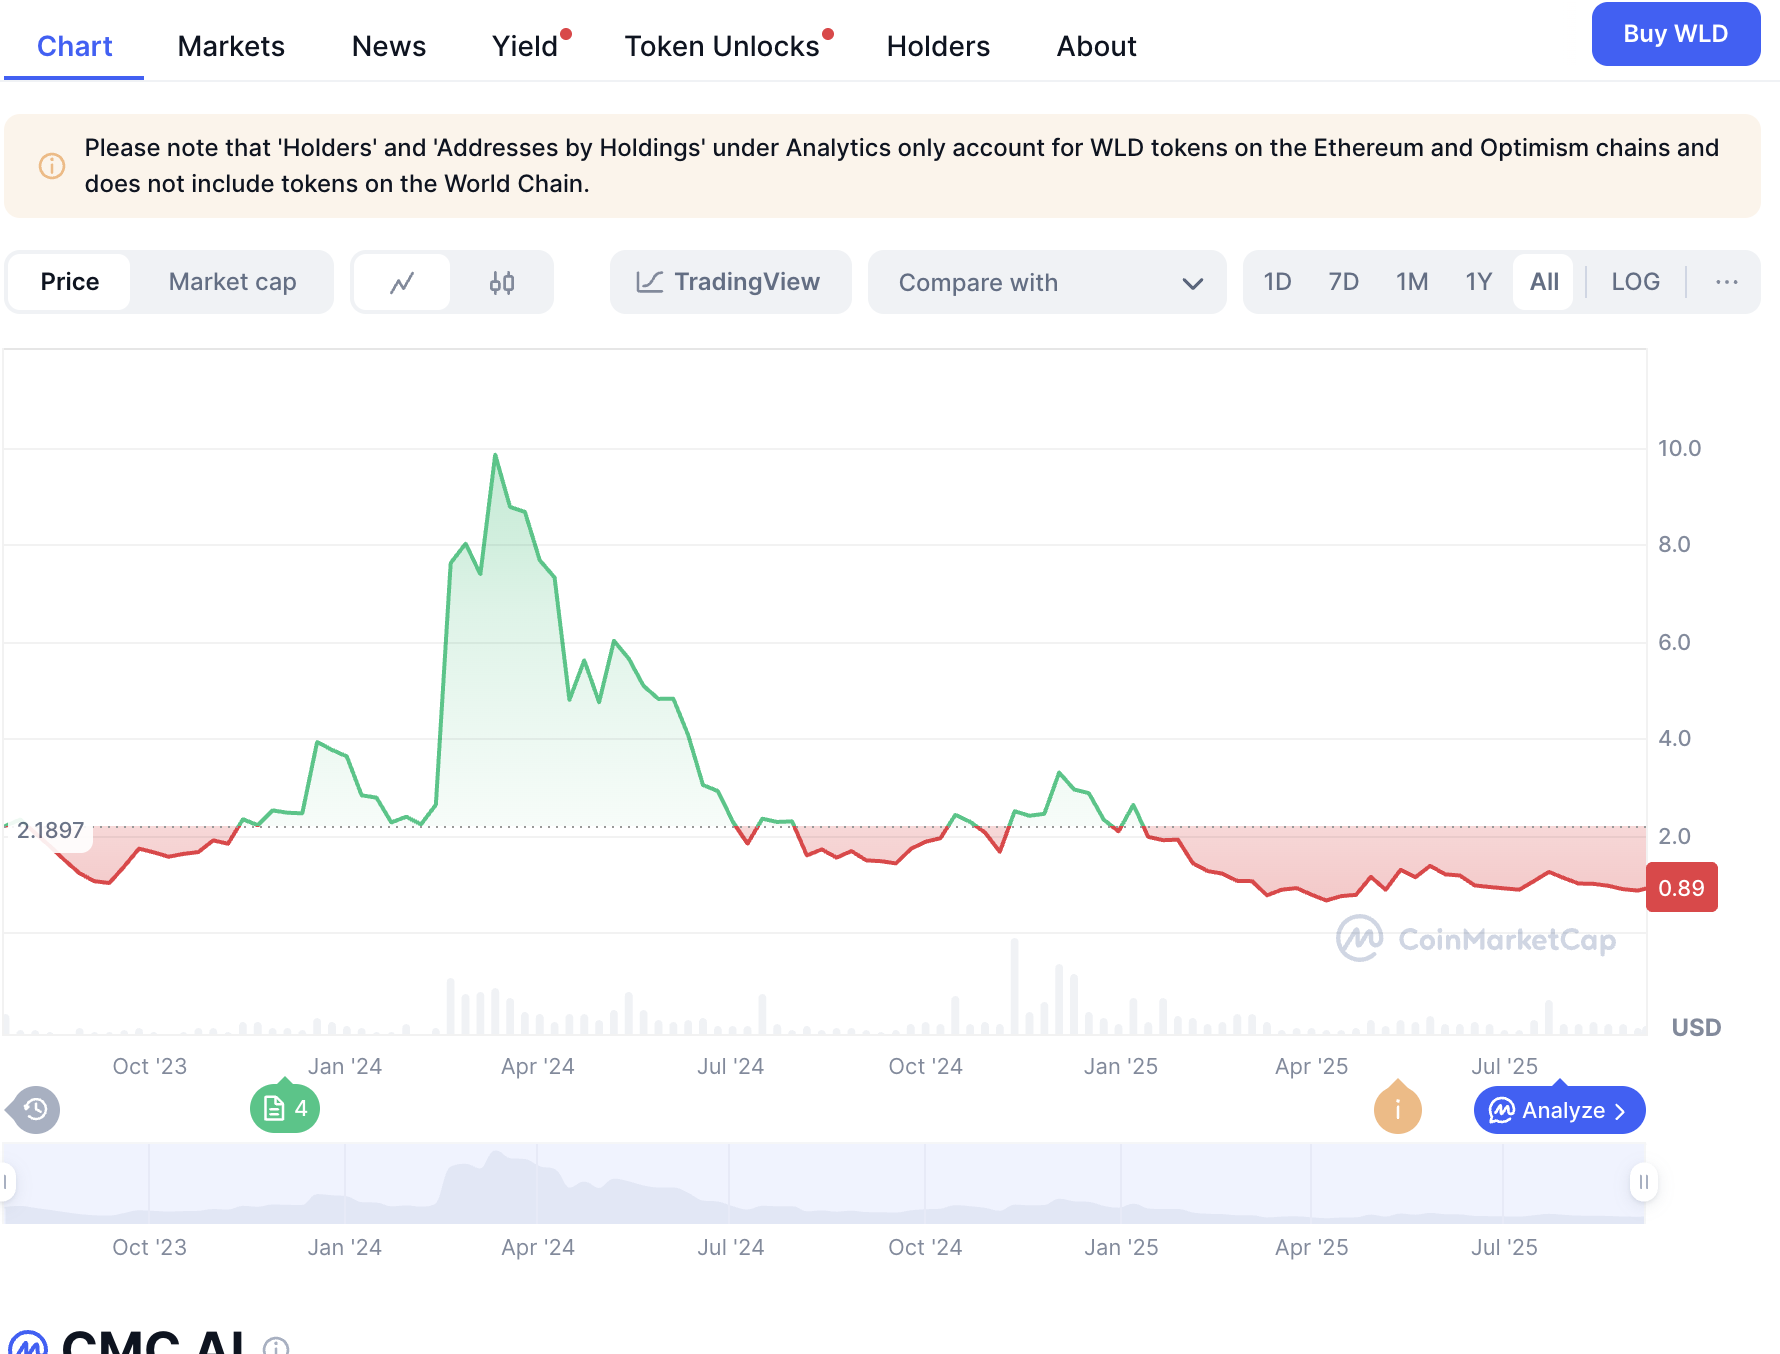Click the 2.1897 starting price label
Screen dimensions: 1780x1354
(x=50, y=830)
